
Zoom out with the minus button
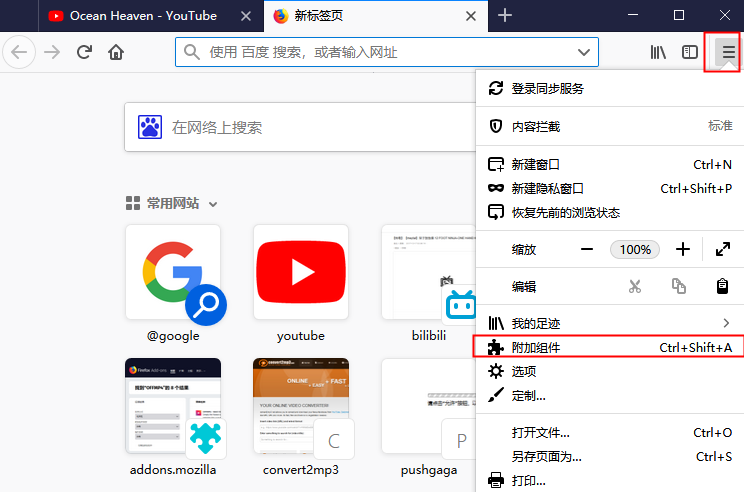pyautogui.click(x=587, y=250)
